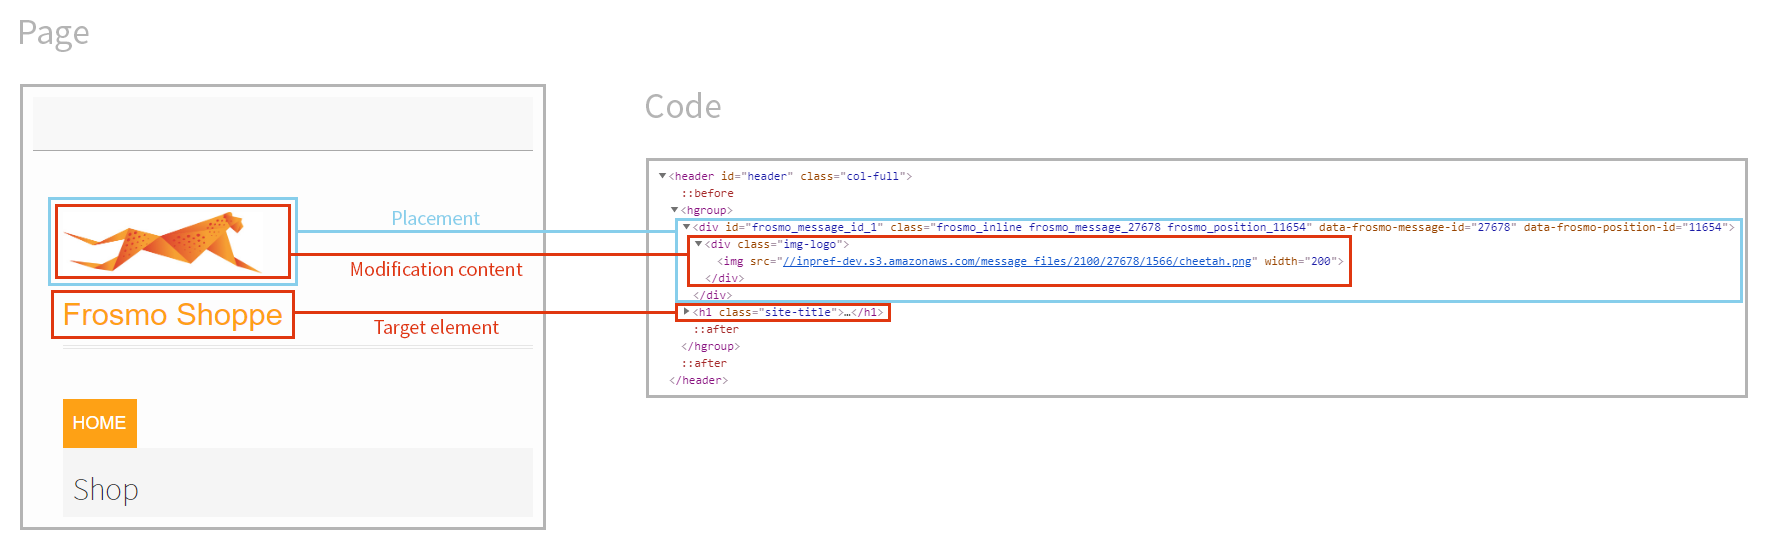
Task: Select the closing hgroup tag line
Action: click(710, 346)
